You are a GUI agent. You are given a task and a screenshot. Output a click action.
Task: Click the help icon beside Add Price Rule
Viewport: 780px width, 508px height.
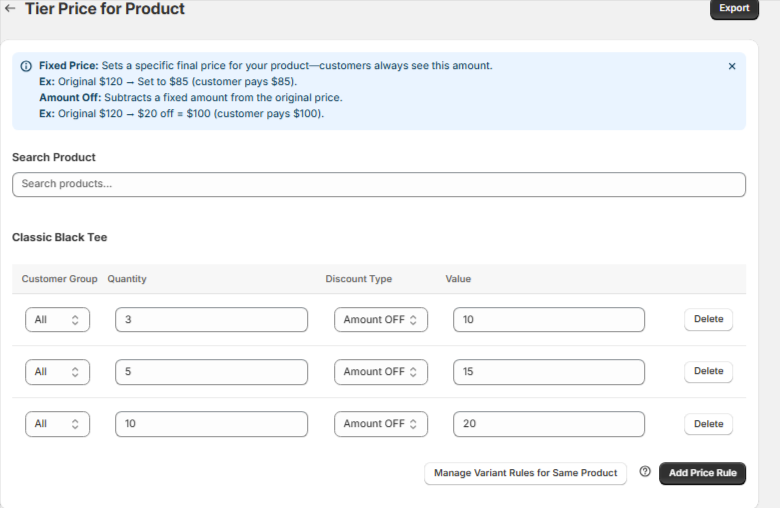point(645,472)
